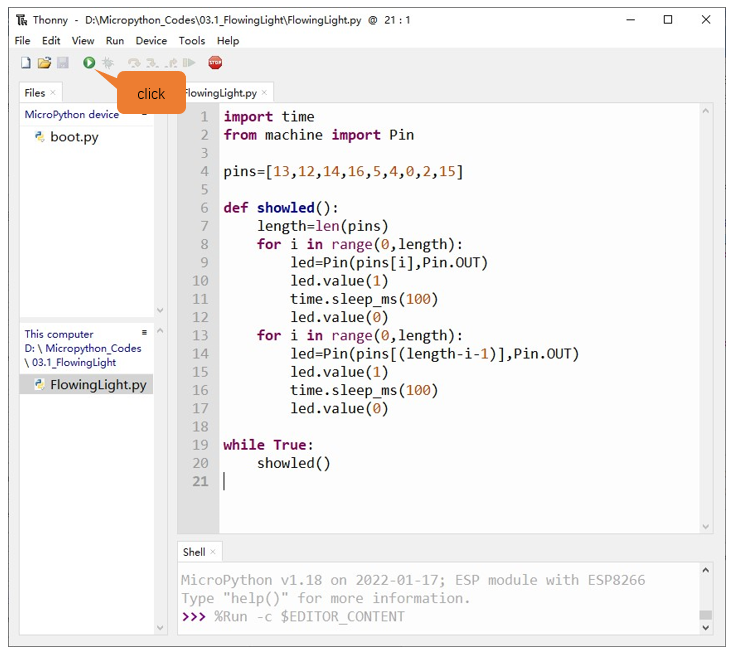Run the current script with the green play icon

[89, 63]
